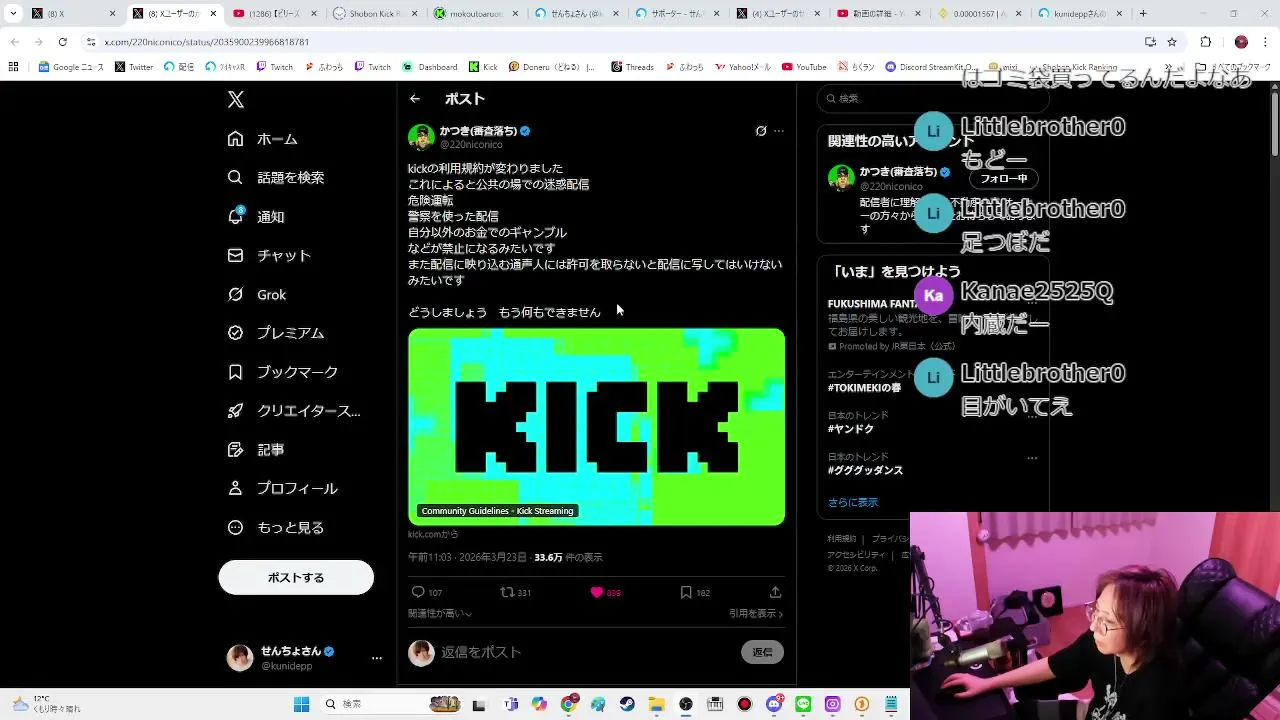This screenshot has height=720, width=1280.
Task: Open the Dashboard bookmark
Action: [x=430, y=67]
